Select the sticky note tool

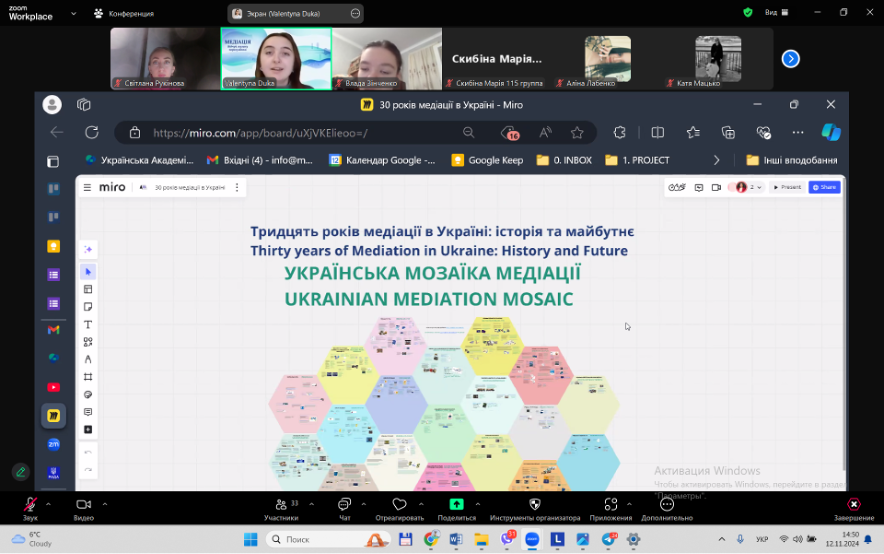coord(88,307)
